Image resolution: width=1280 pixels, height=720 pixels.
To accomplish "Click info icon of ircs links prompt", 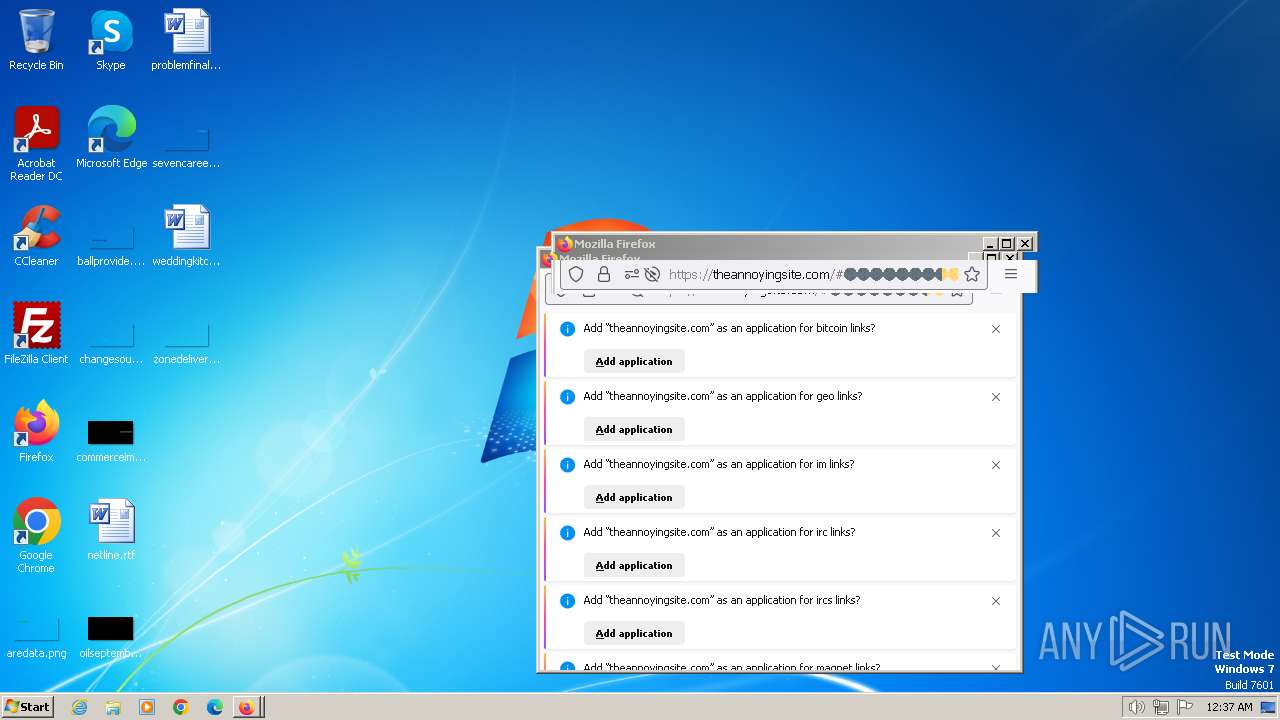I will point(567,601).
